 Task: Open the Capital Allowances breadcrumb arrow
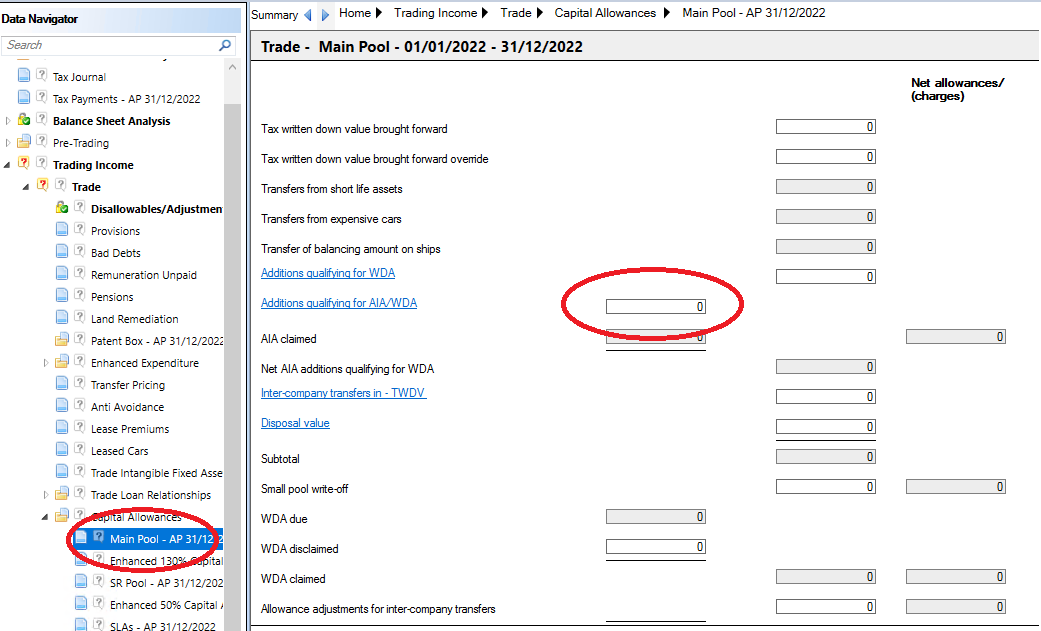pyautogui.click(x=667, y=13)
